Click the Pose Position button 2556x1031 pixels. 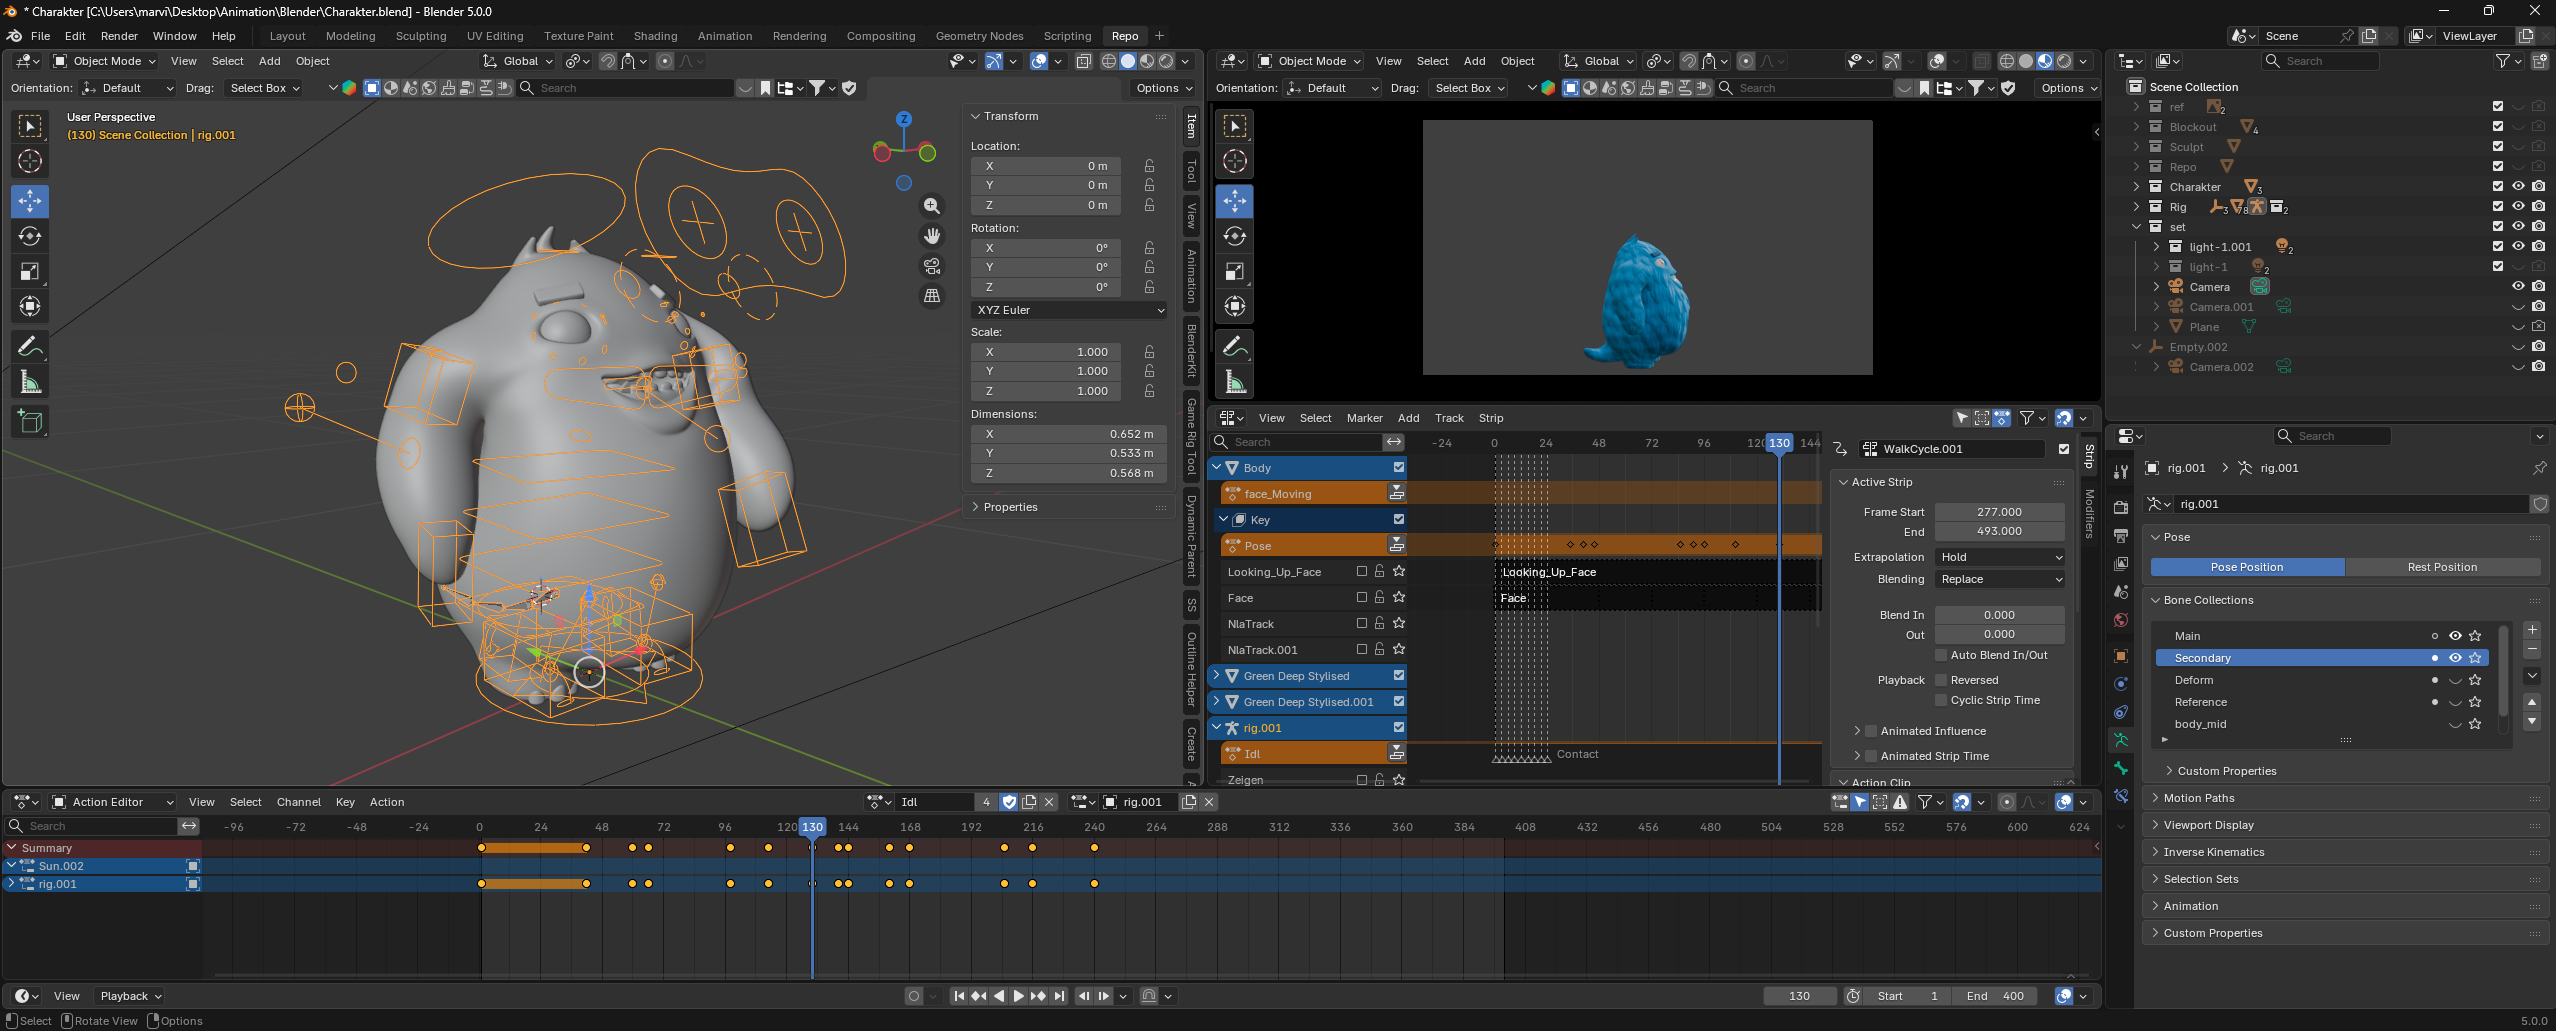[x=2246, y=567]
